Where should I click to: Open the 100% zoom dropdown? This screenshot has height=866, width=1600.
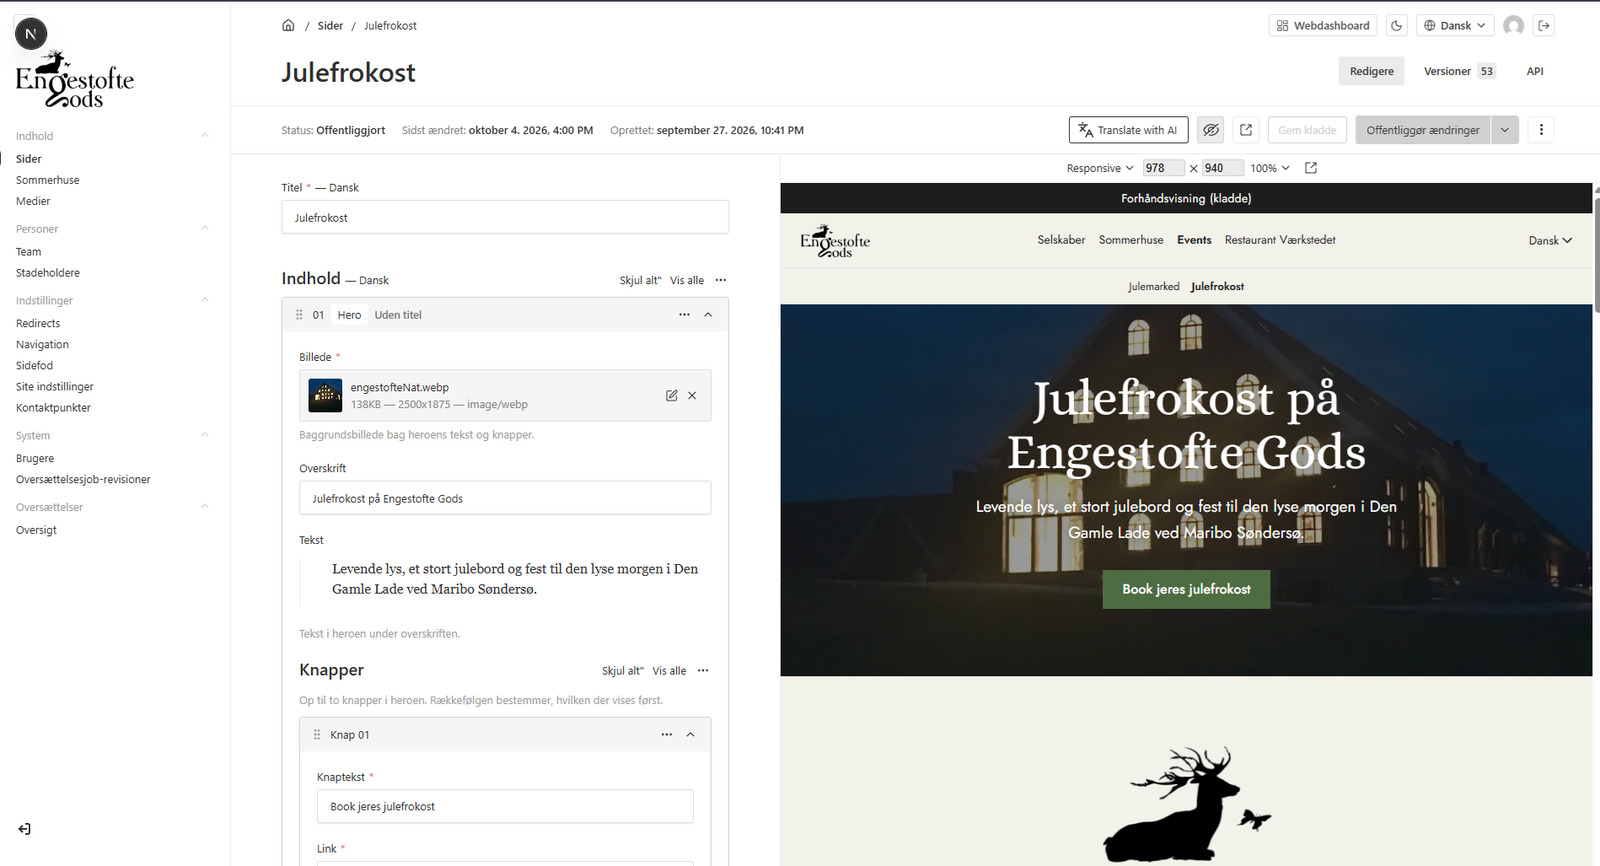click(1270, 168)
